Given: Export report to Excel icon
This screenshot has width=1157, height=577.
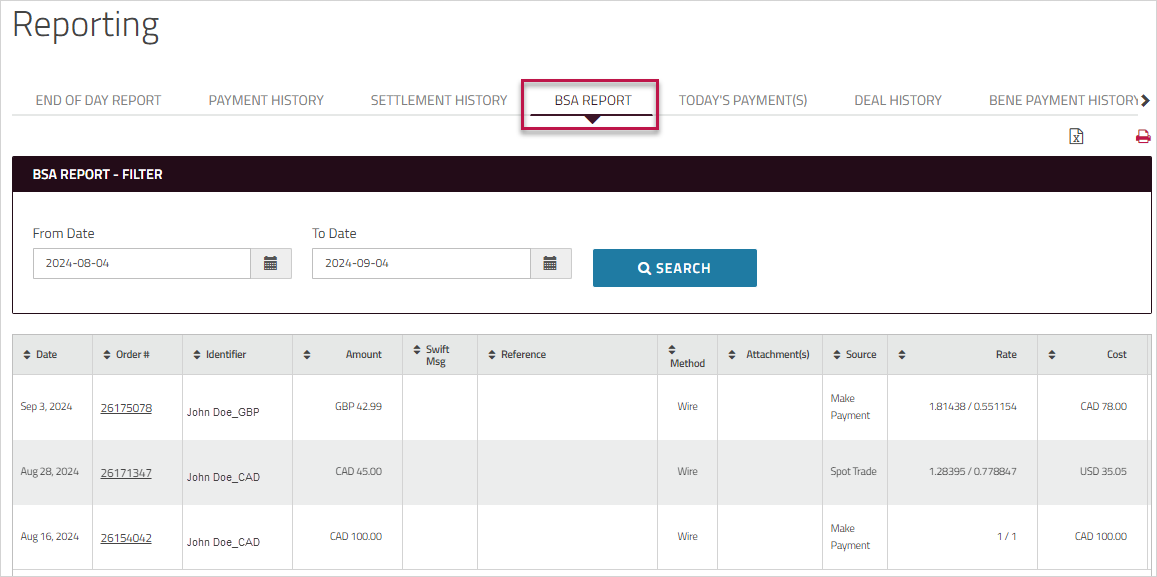Looking at the screenshot, I should (1076, 137).
